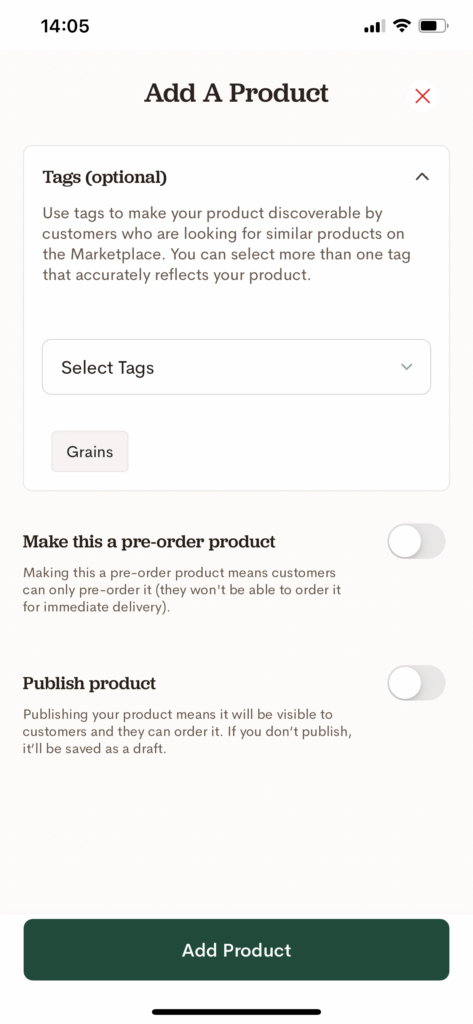Viewport: 473px width, 1024px height.
Task: Collapse the Tags section chevron
Action: tap(423, 176)
